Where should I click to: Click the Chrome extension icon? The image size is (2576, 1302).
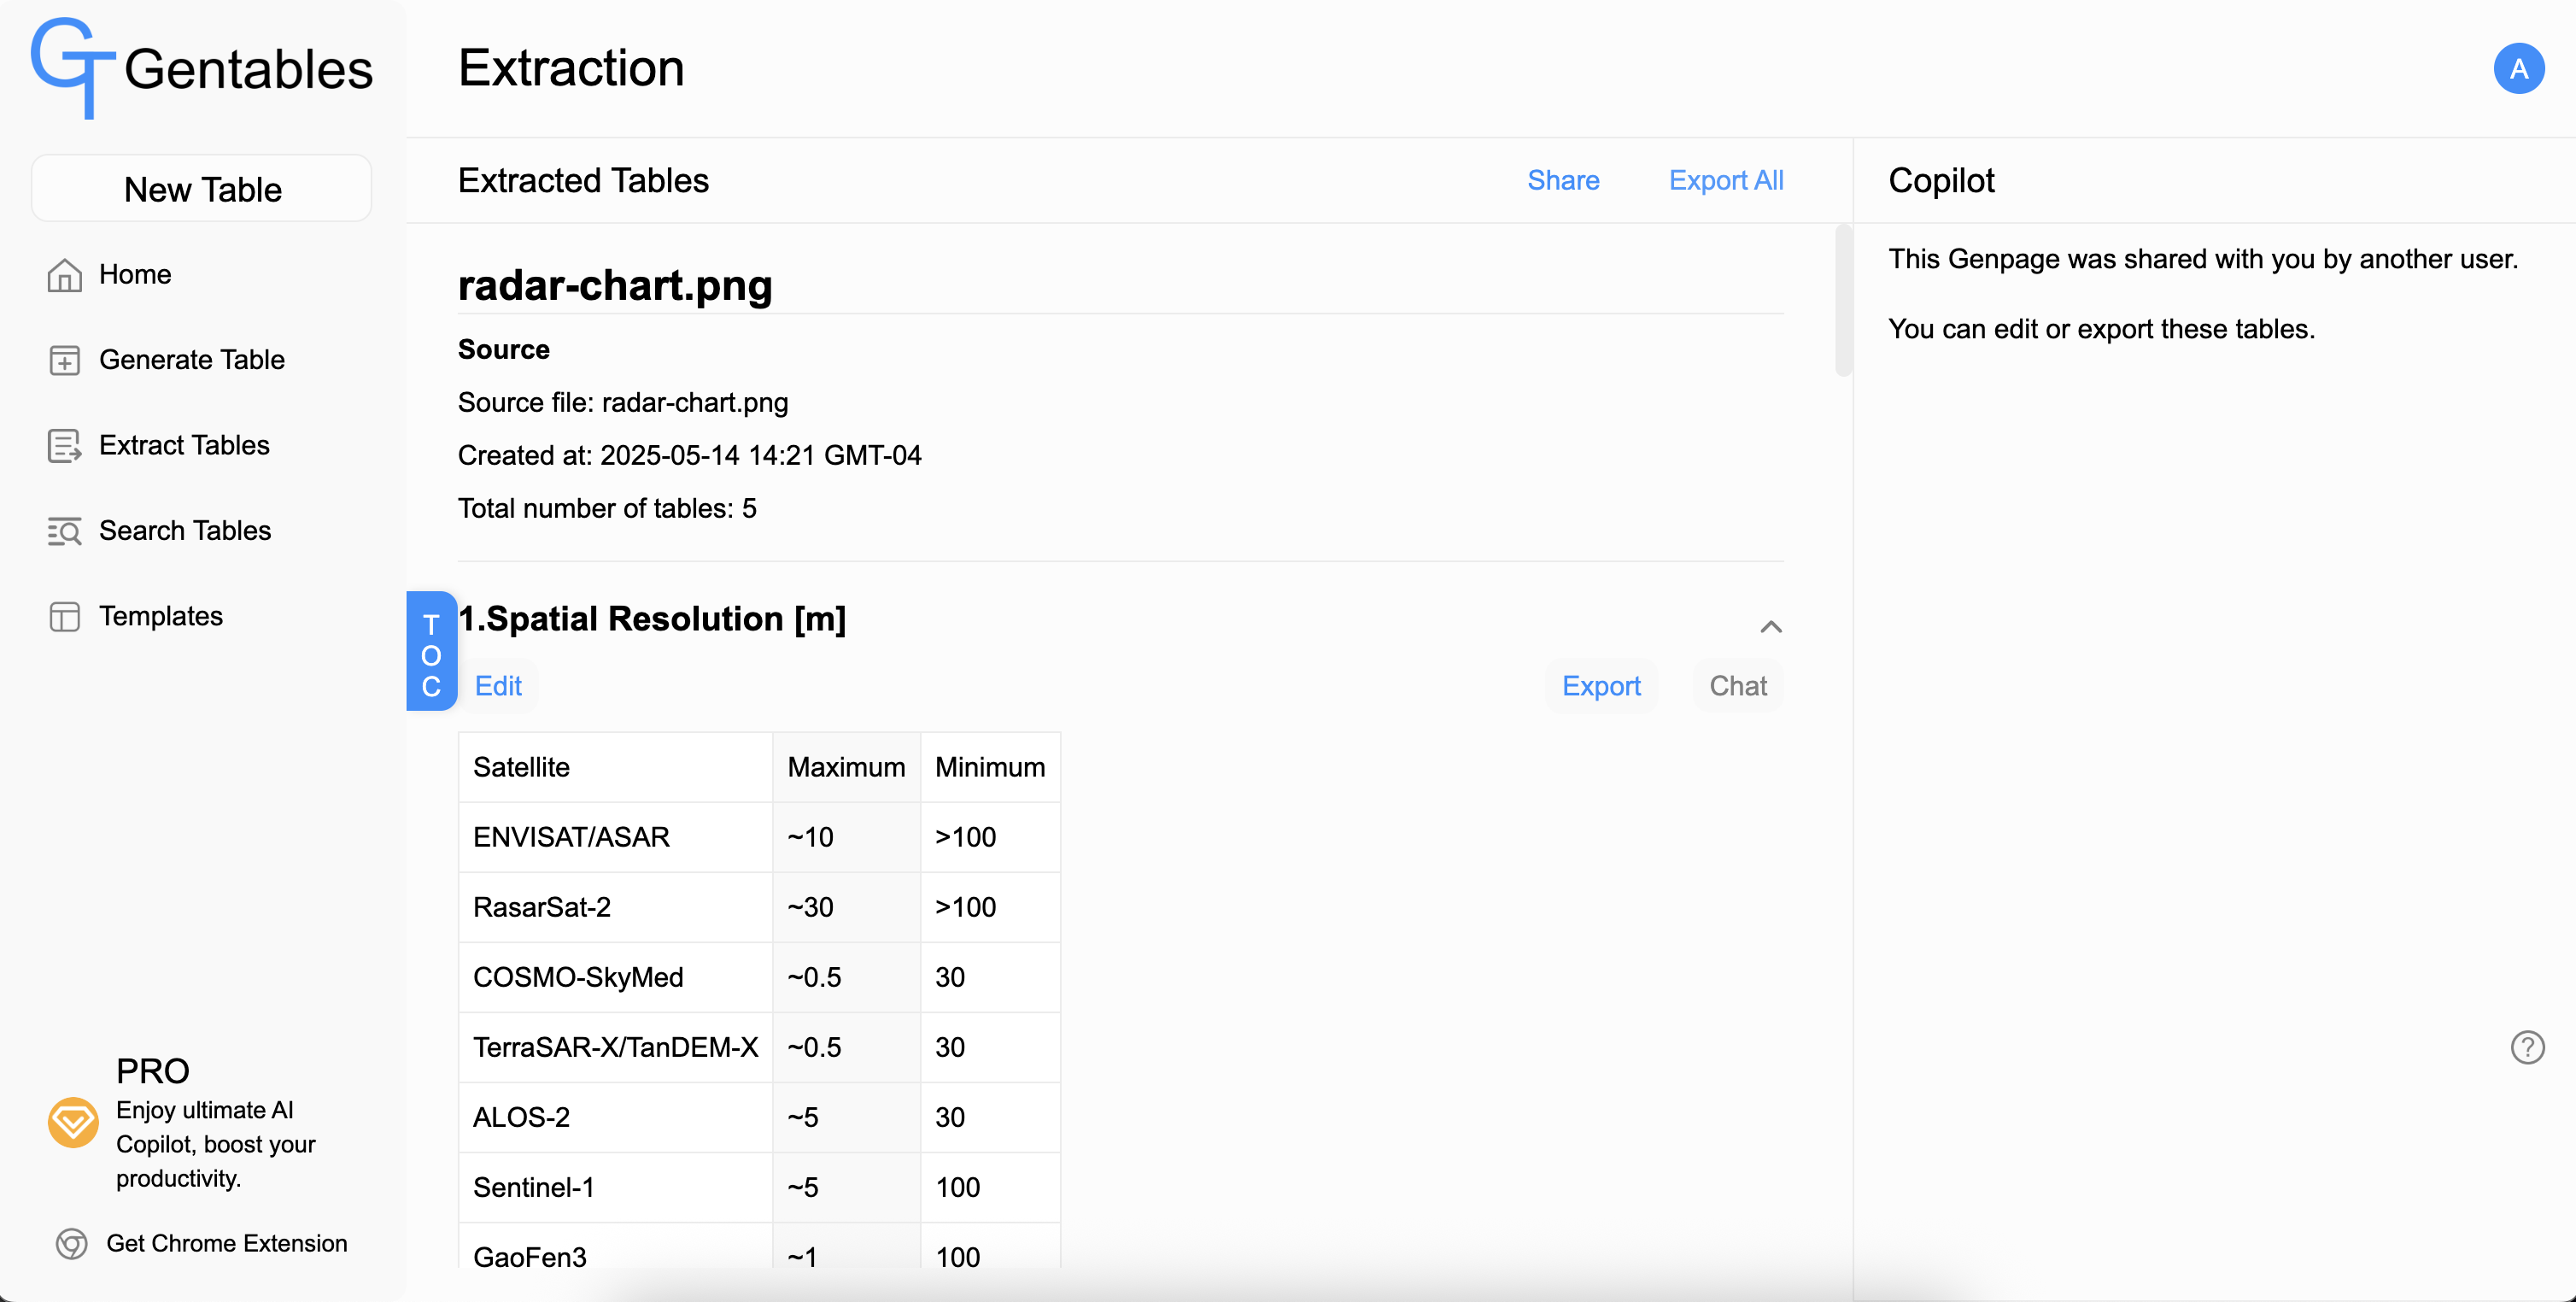click(71, 1243)
